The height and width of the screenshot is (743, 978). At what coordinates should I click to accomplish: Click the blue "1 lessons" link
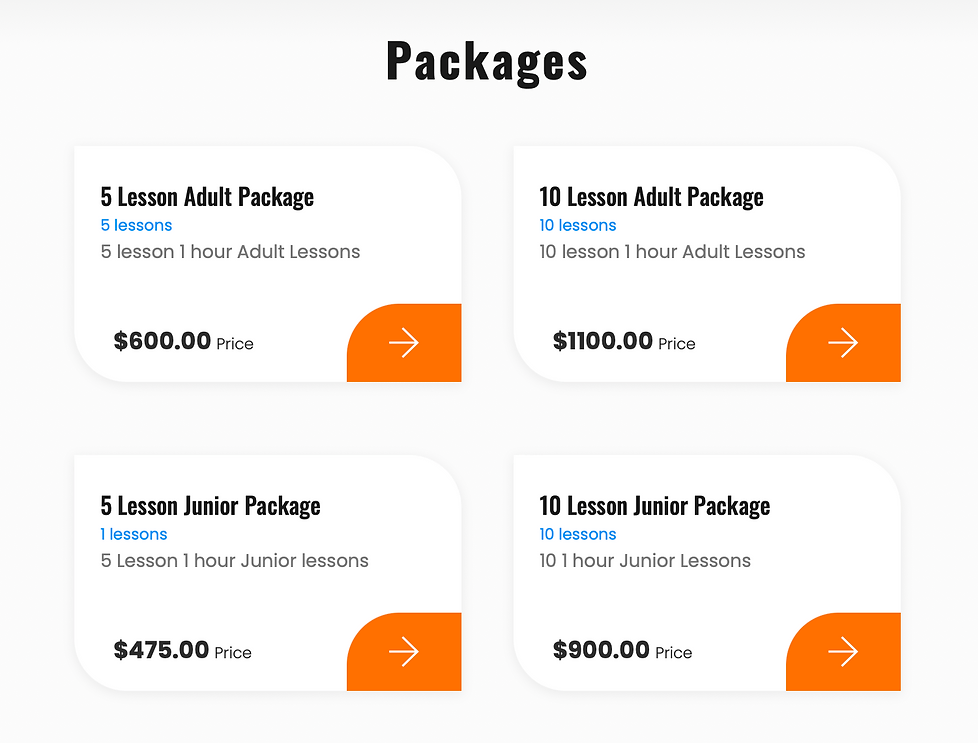[134, 534]
